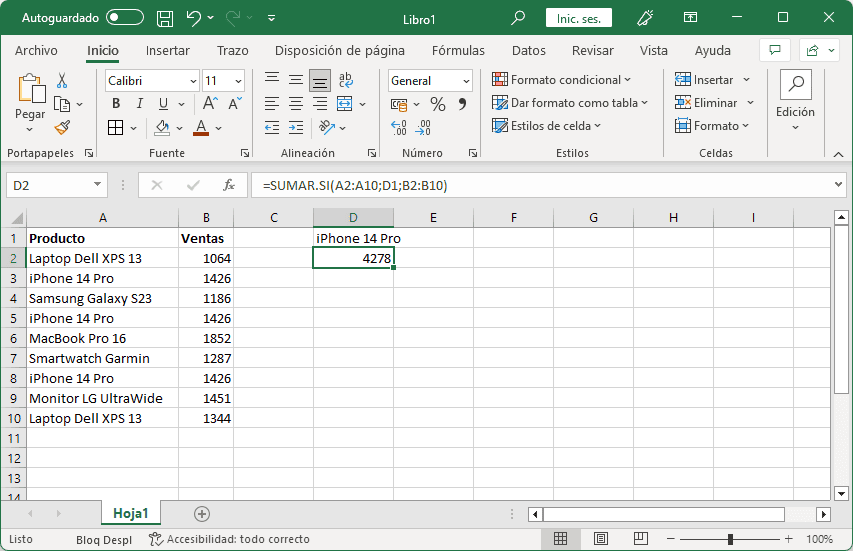Switch to the Datos tab

[529, 51]
